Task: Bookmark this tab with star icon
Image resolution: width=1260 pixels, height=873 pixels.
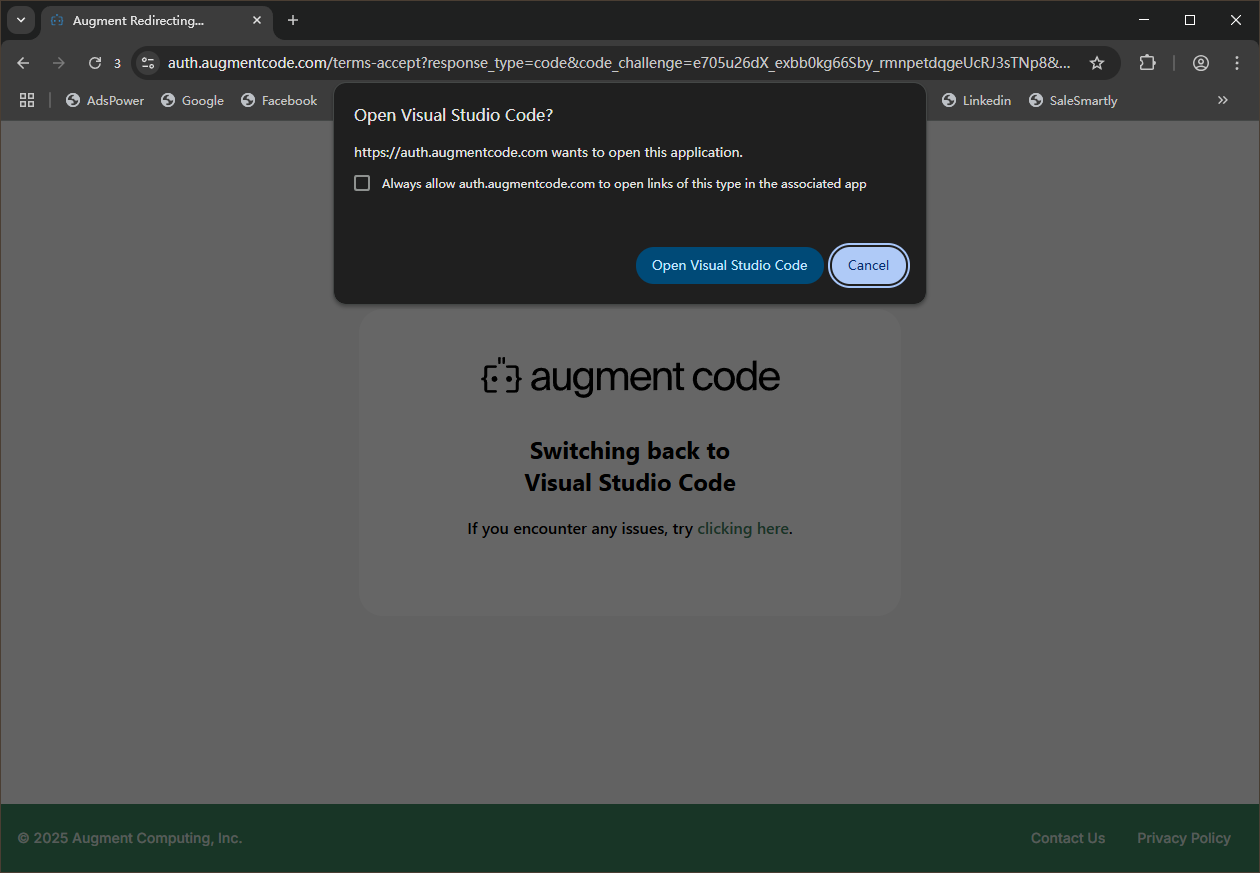Action: tap(1097, 63)
